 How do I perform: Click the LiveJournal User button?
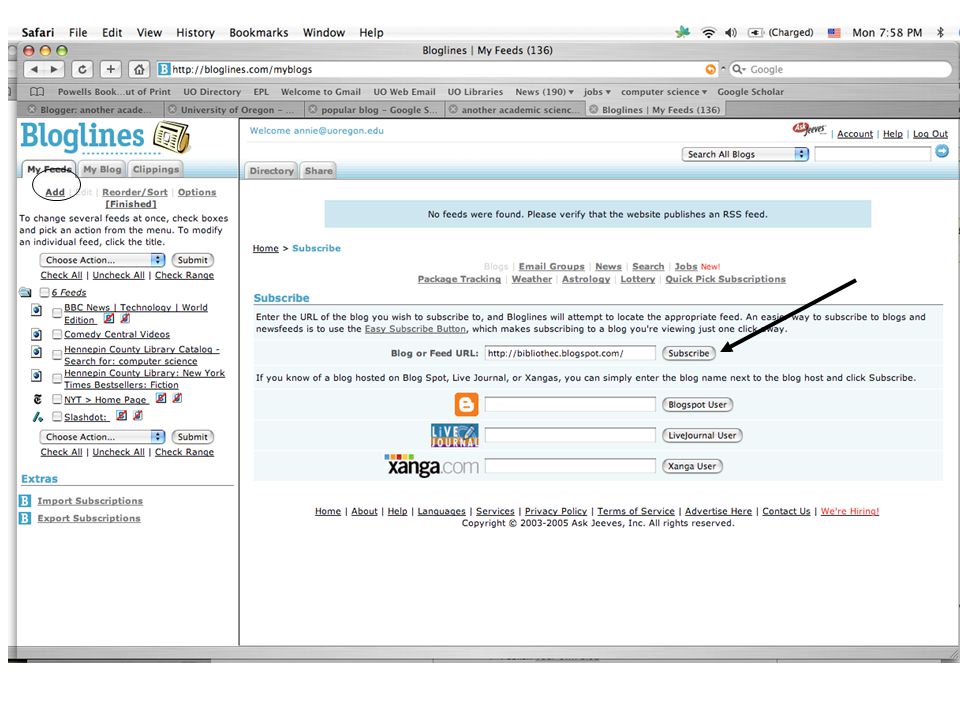pos(702,435)
